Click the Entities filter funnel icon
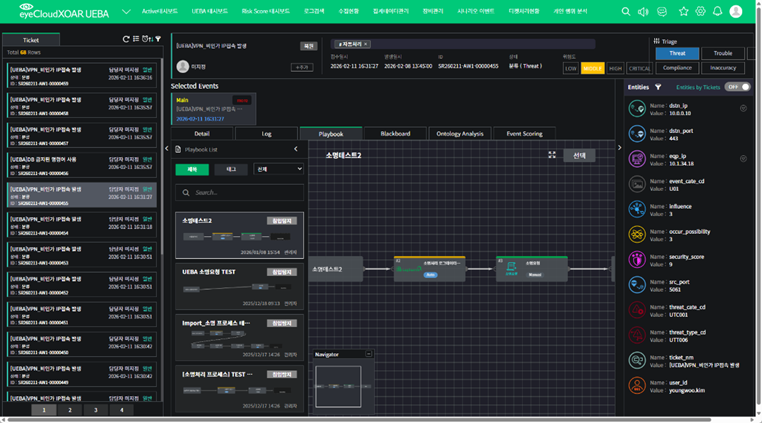Screen dimensions: 762x423 (x=658, y=87)
